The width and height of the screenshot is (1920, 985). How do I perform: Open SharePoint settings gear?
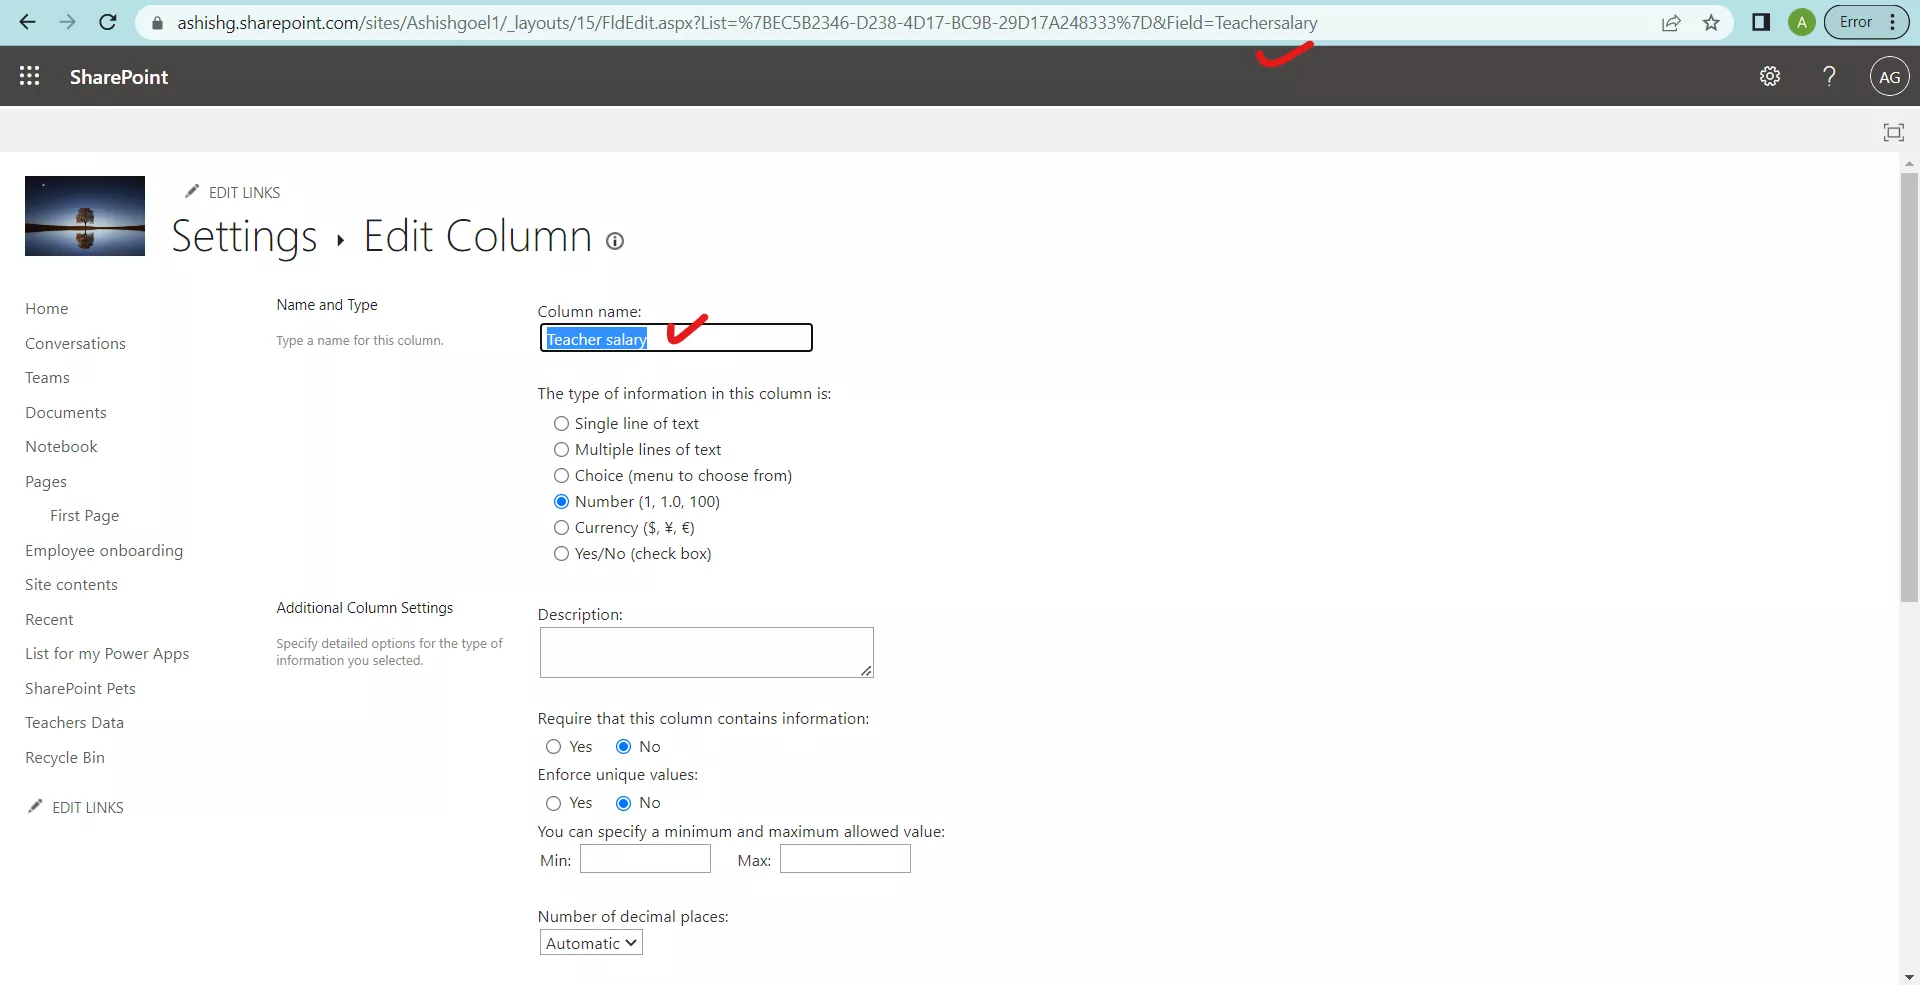[1770, 75]
